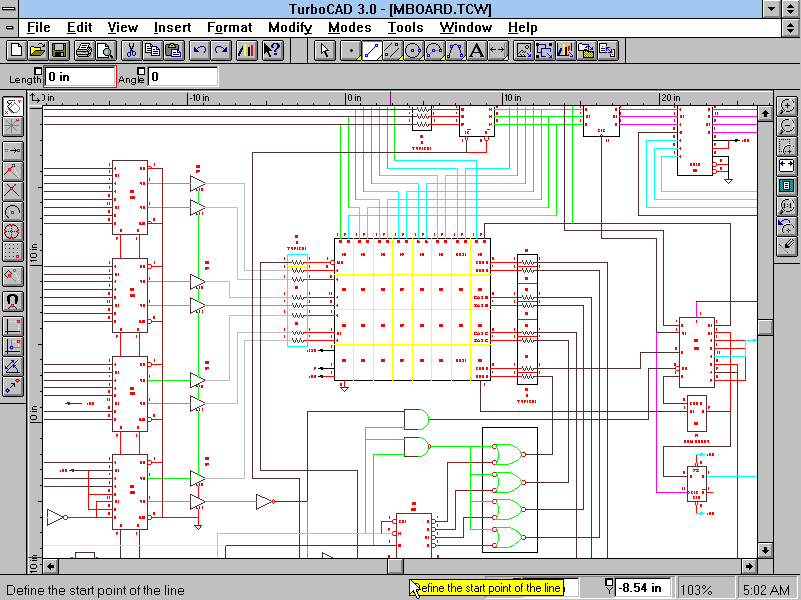Expand the Window menu
The height and width of the screenshot is (600, 801).
(465, 27)
